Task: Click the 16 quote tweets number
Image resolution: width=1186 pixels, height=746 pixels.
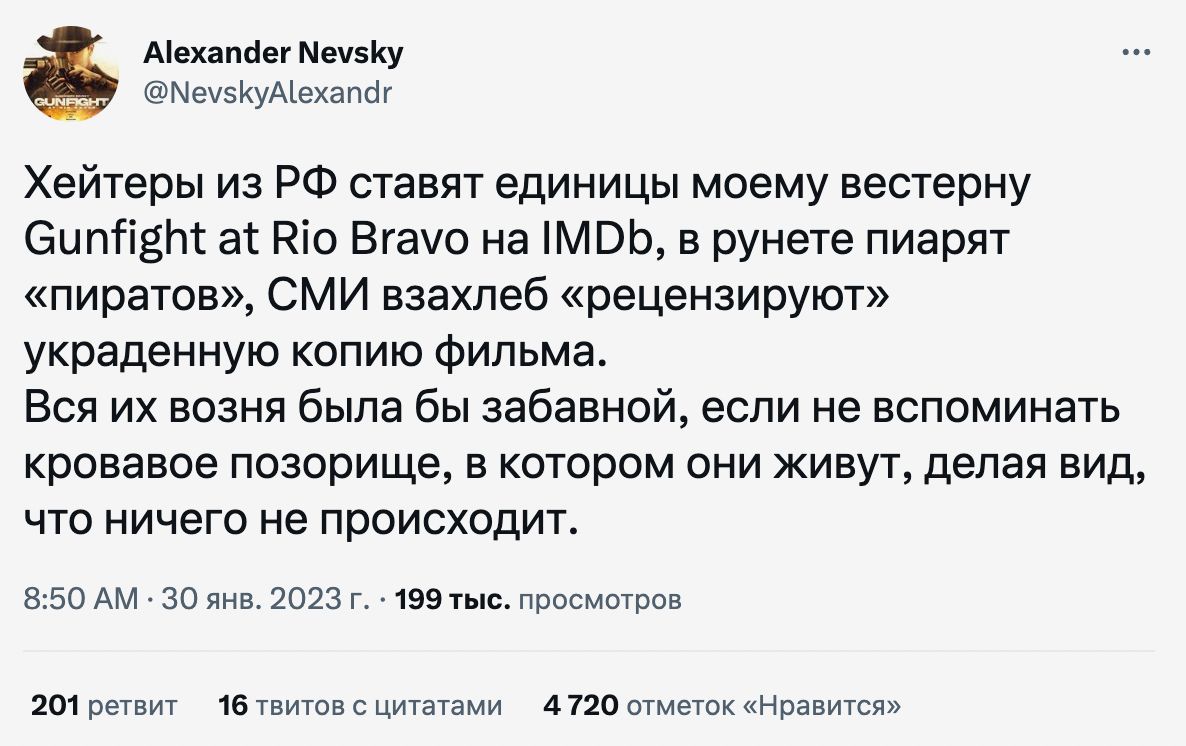Action: (232, 706)
